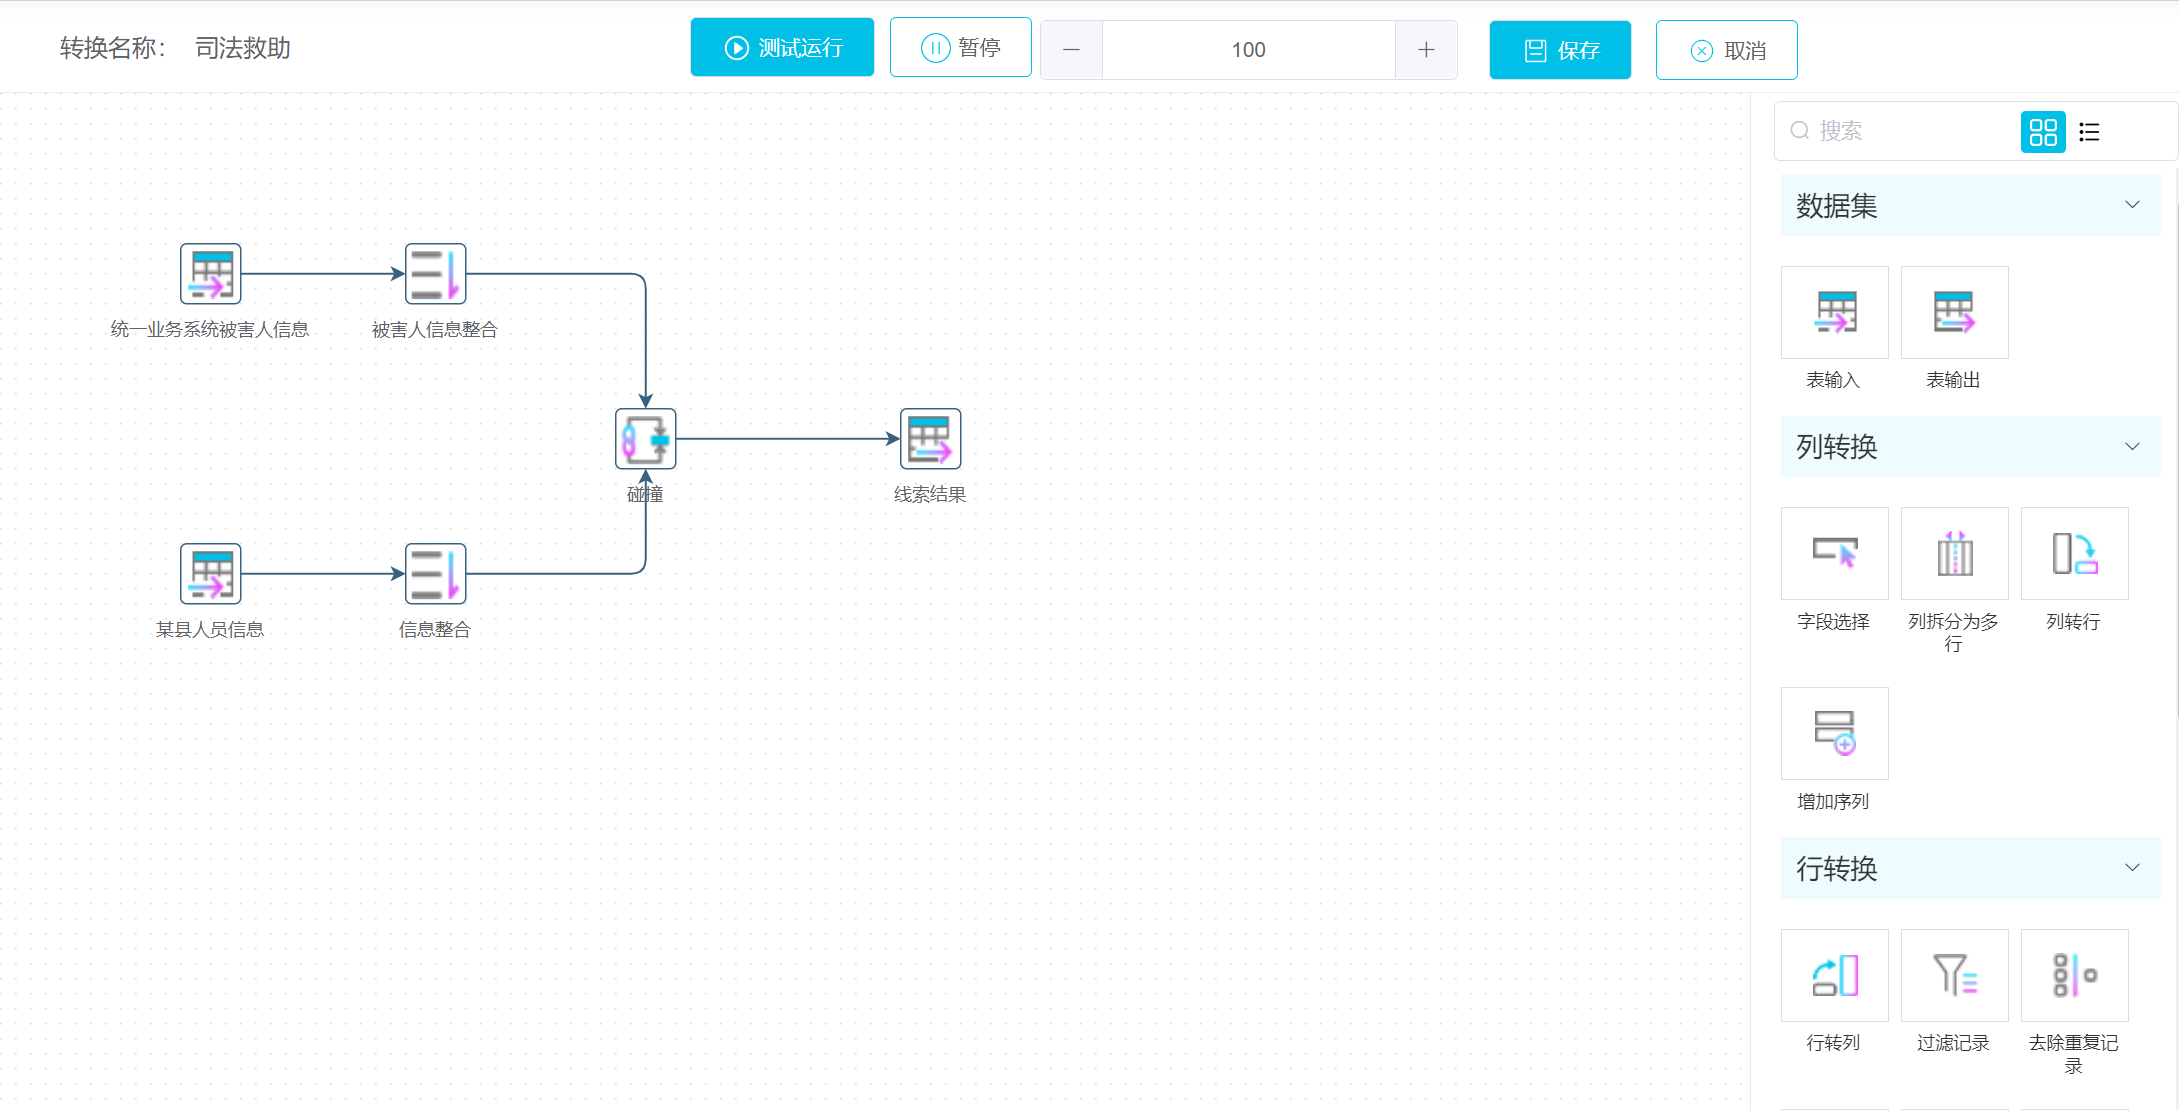Select the 线索结果 output node
The height and width of the screenshot is (1111, 2179).
pyautogui.click(x=930, y=439)
